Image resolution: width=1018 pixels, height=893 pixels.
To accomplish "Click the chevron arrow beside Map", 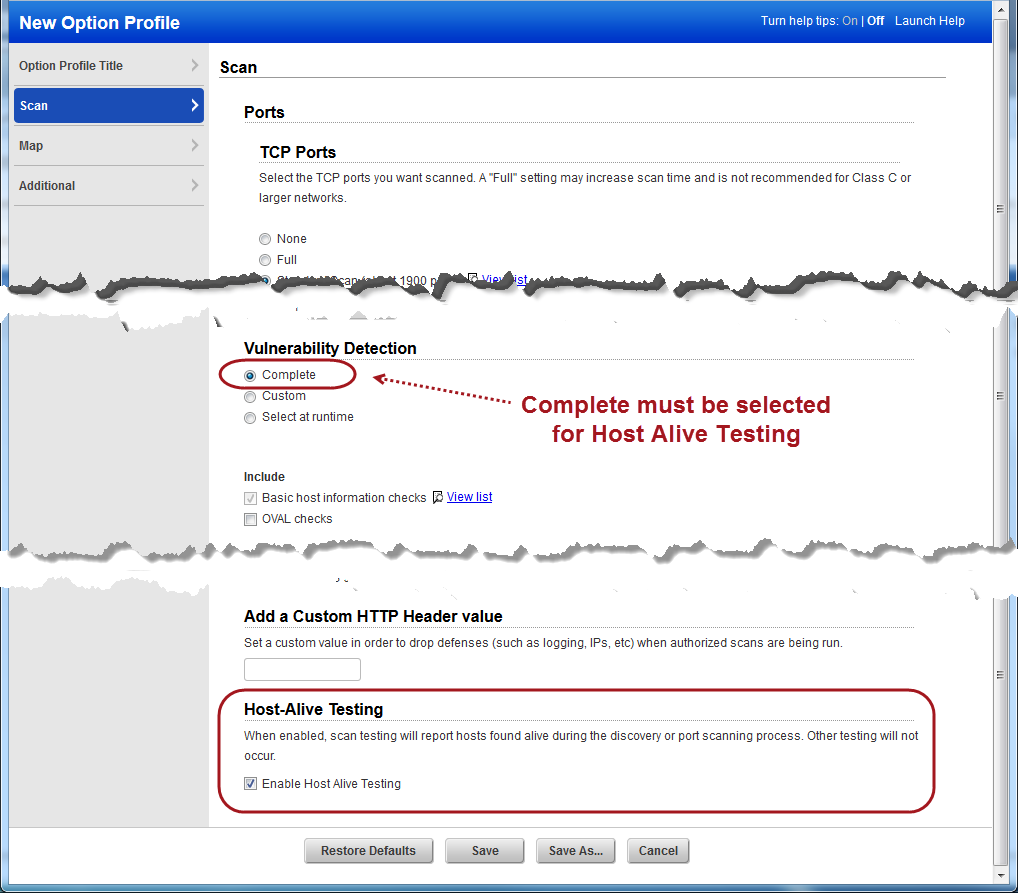I will (196, 145).
